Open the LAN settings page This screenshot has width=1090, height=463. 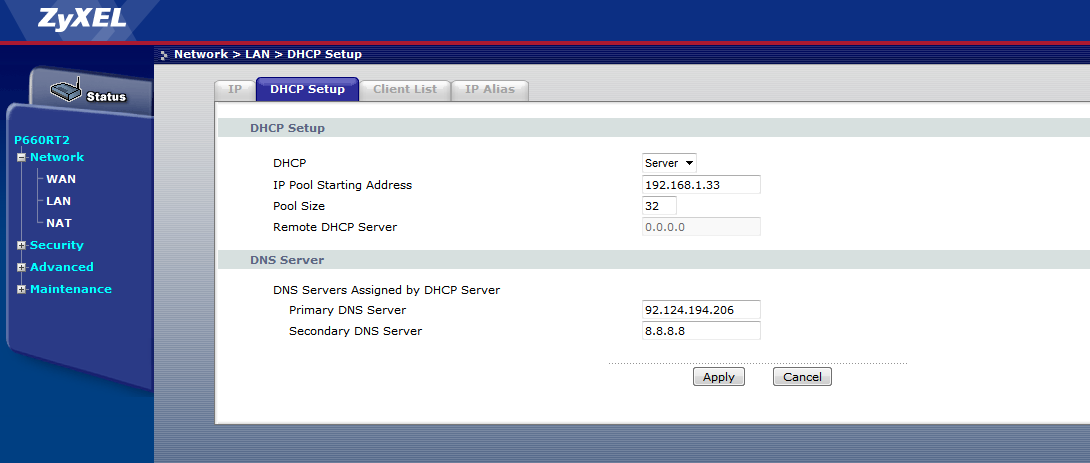(59, 201)
